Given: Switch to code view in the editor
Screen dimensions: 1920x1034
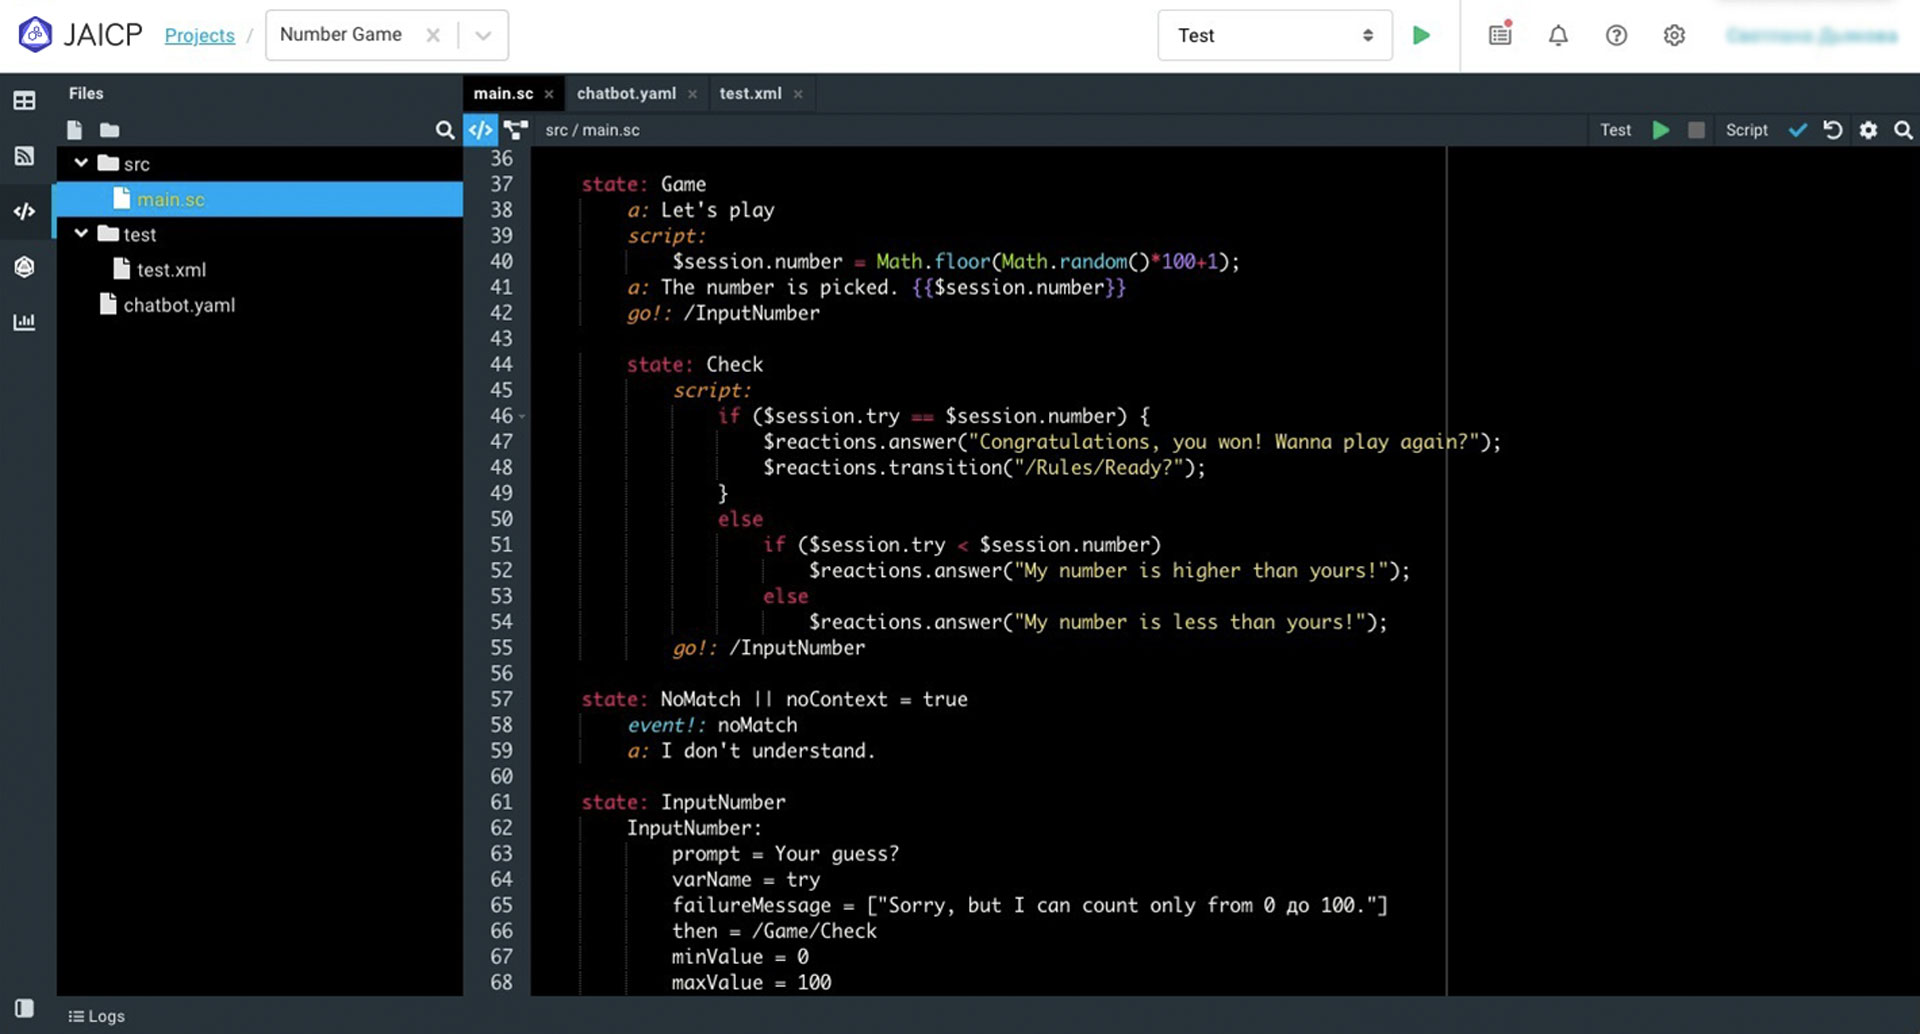Looking at the screenshot, I should (x=480, y=130).
